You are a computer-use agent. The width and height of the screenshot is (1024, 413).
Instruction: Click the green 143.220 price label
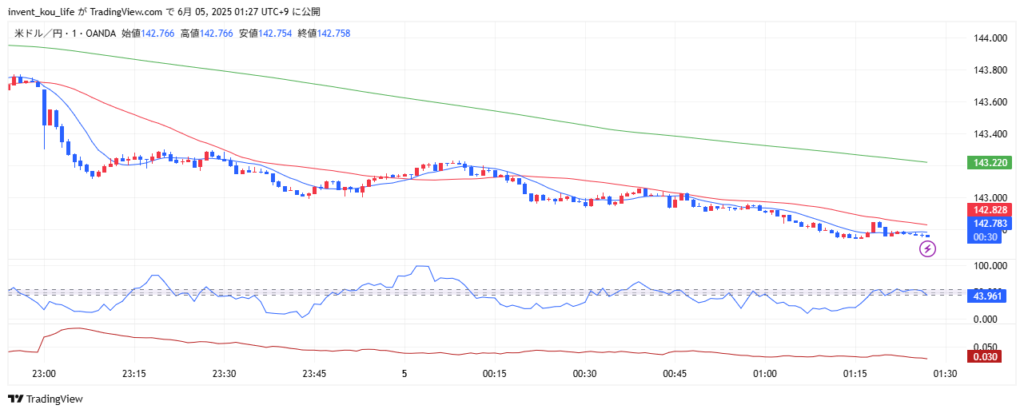tap(990, 162)
